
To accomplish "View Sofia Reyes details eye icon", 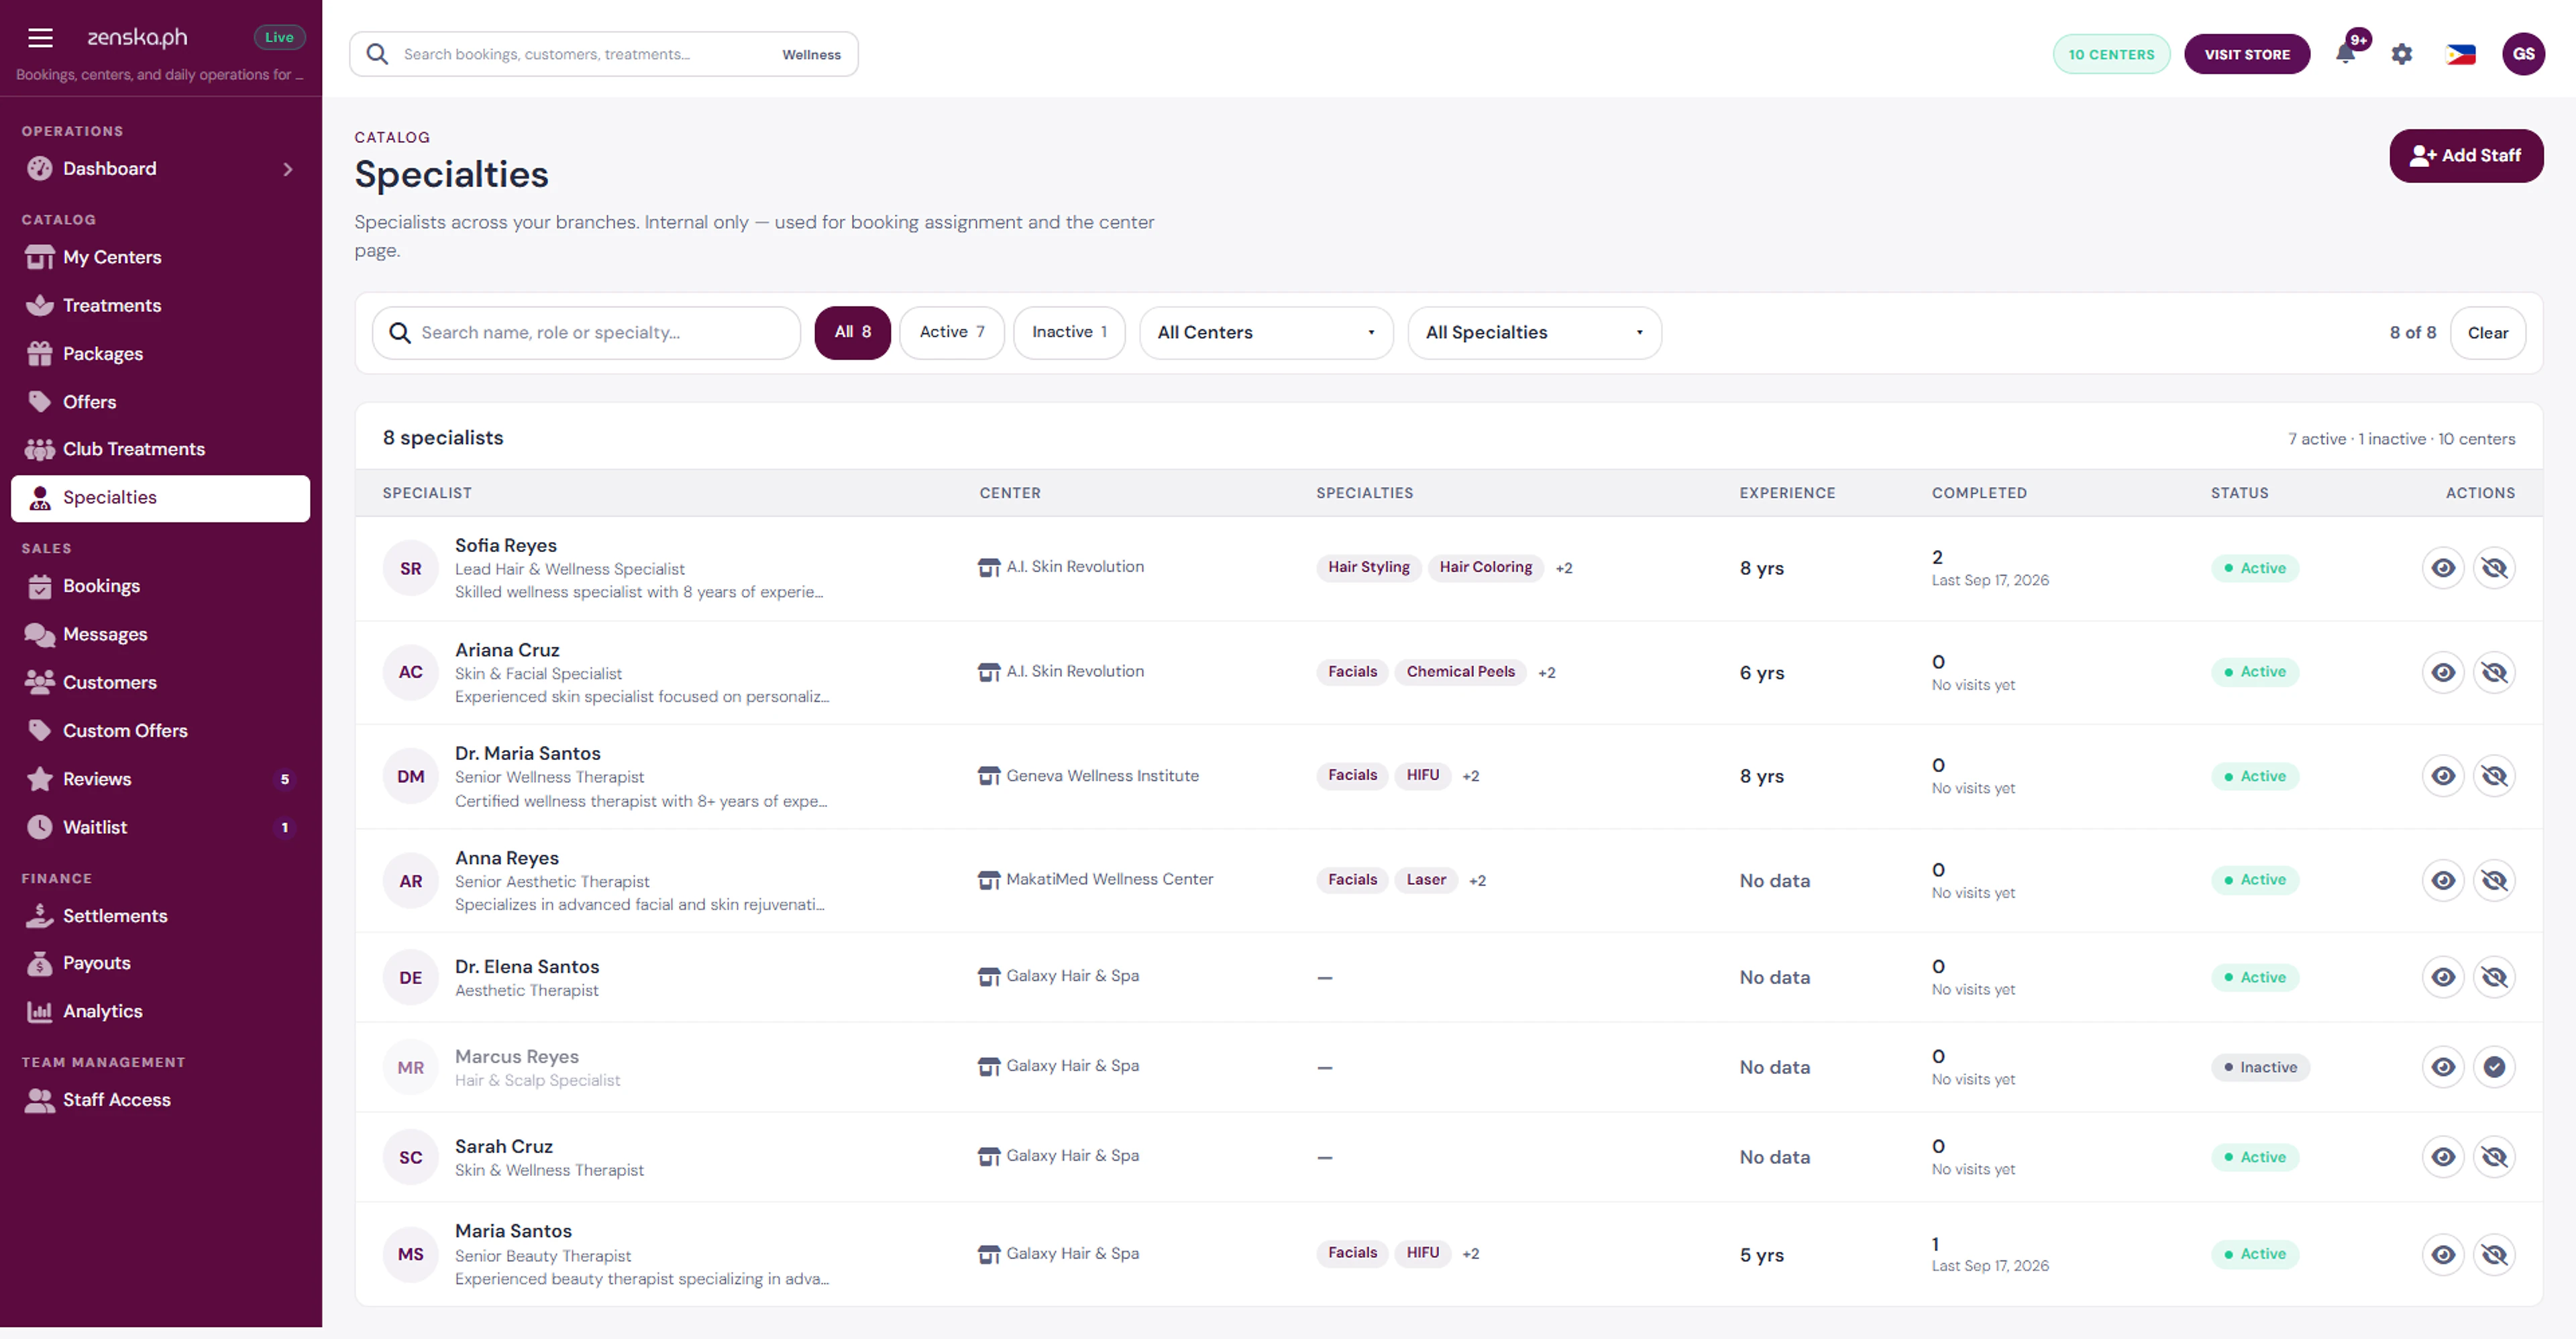I will click(2443, 568).
